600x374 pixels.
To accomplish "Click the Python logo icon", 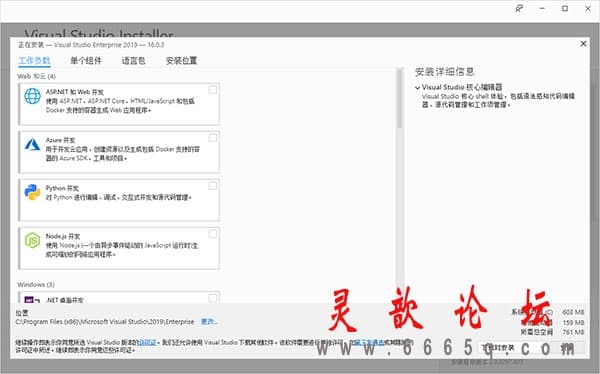I will click(x=32, y=192).
